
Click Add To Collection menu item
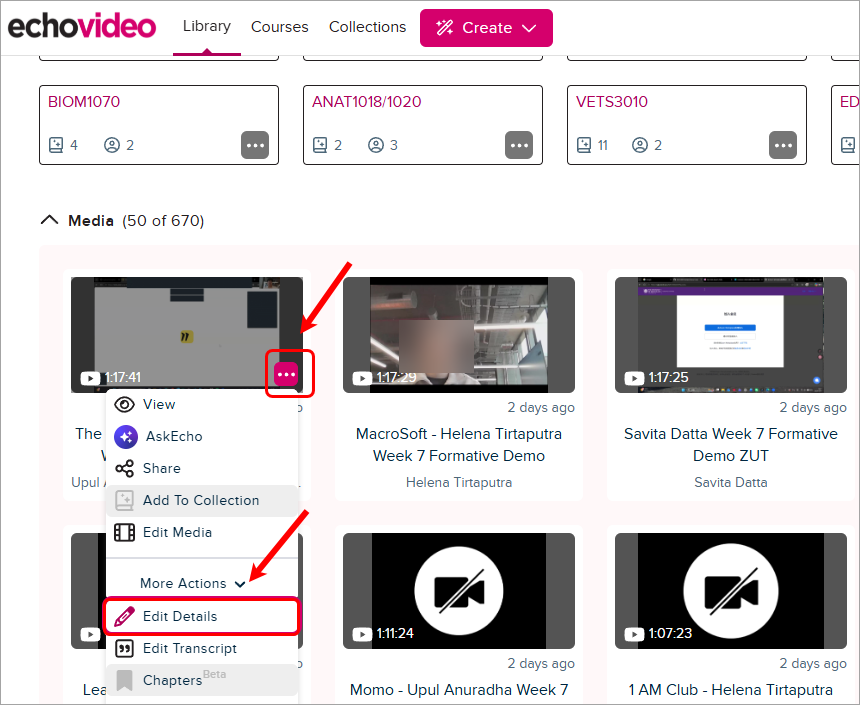202,500
